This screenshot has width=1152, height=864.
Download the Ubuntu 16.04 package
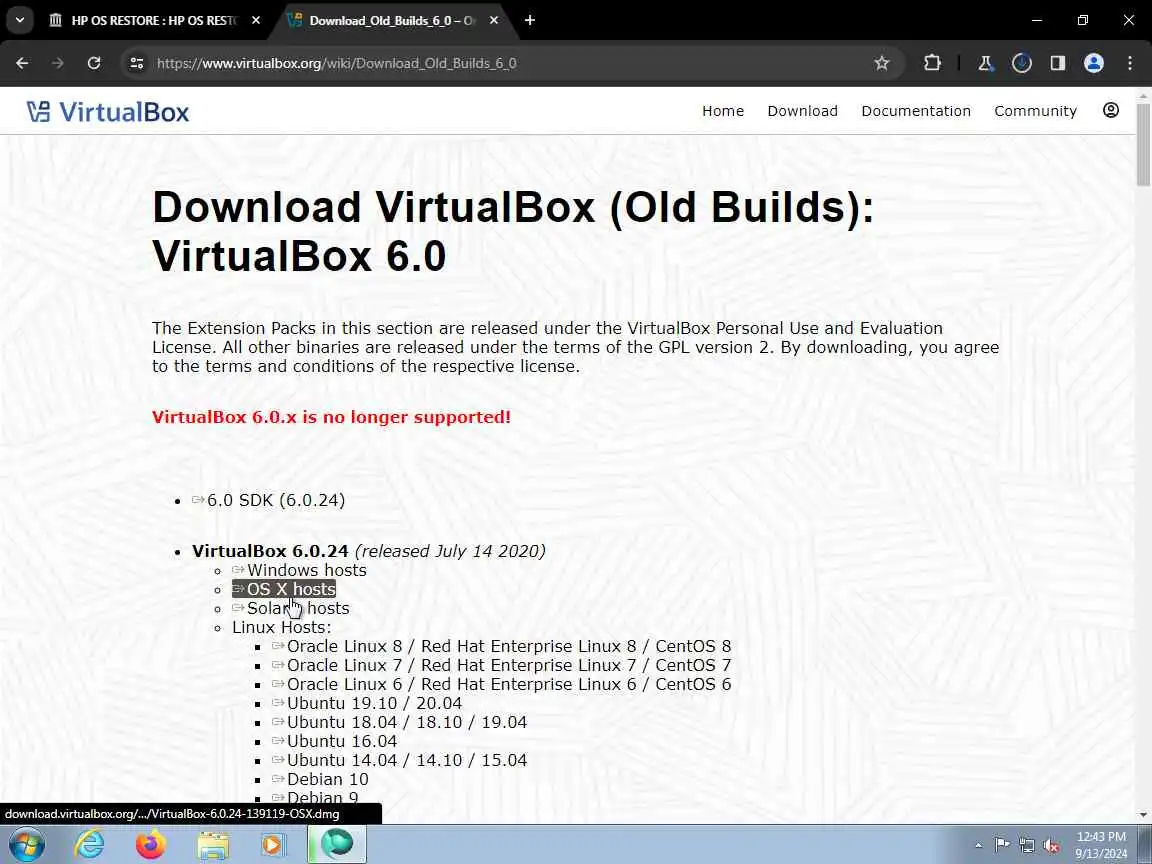point(335,742)
